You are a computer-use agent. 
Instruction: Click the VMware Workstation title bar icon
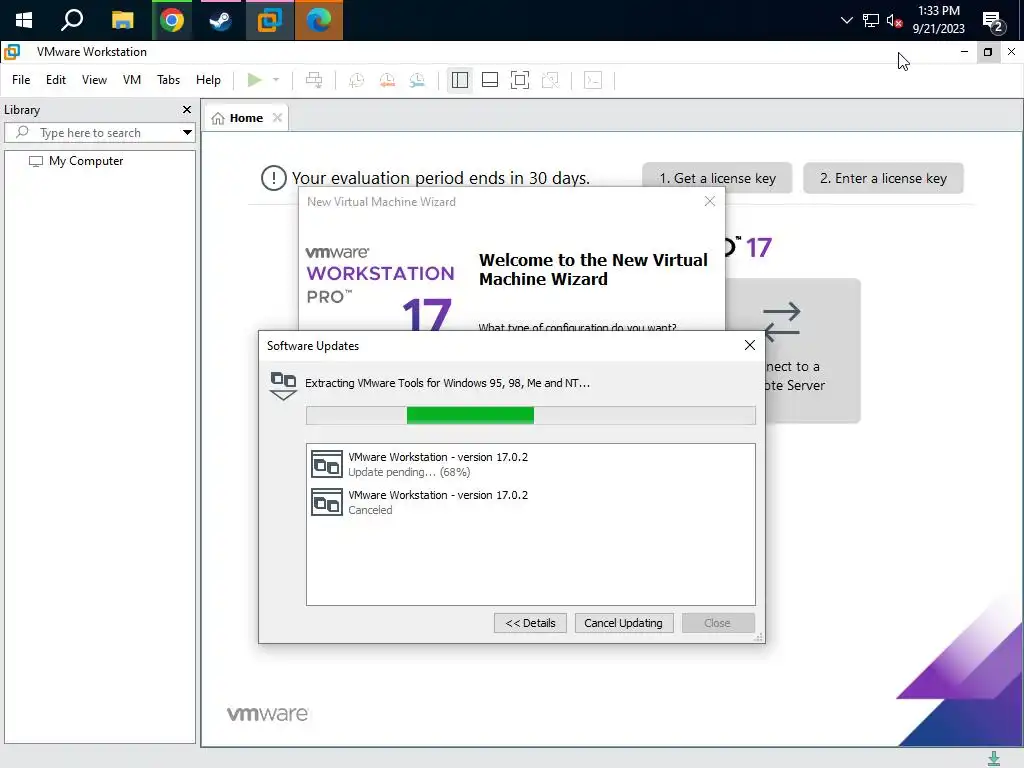[x=12, y=52]
